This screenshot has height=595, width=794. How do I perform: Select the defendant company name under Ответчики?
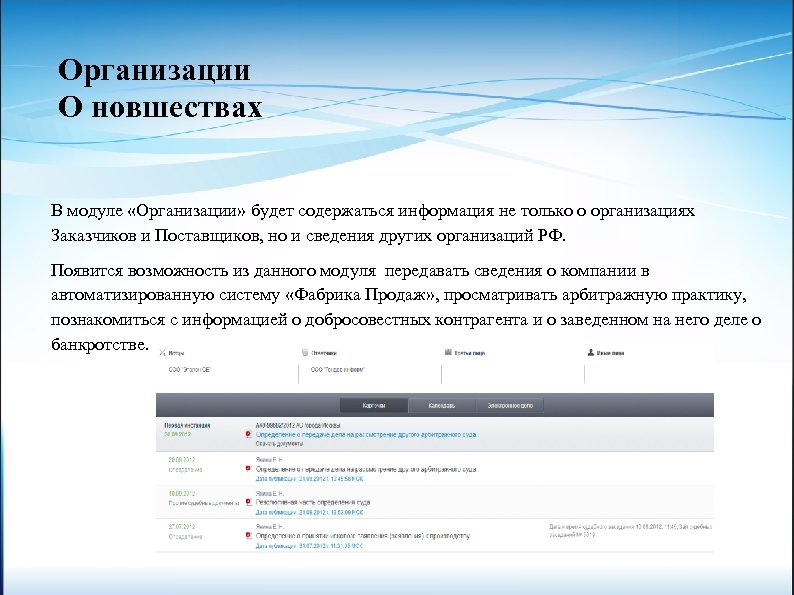pos(338,370)
